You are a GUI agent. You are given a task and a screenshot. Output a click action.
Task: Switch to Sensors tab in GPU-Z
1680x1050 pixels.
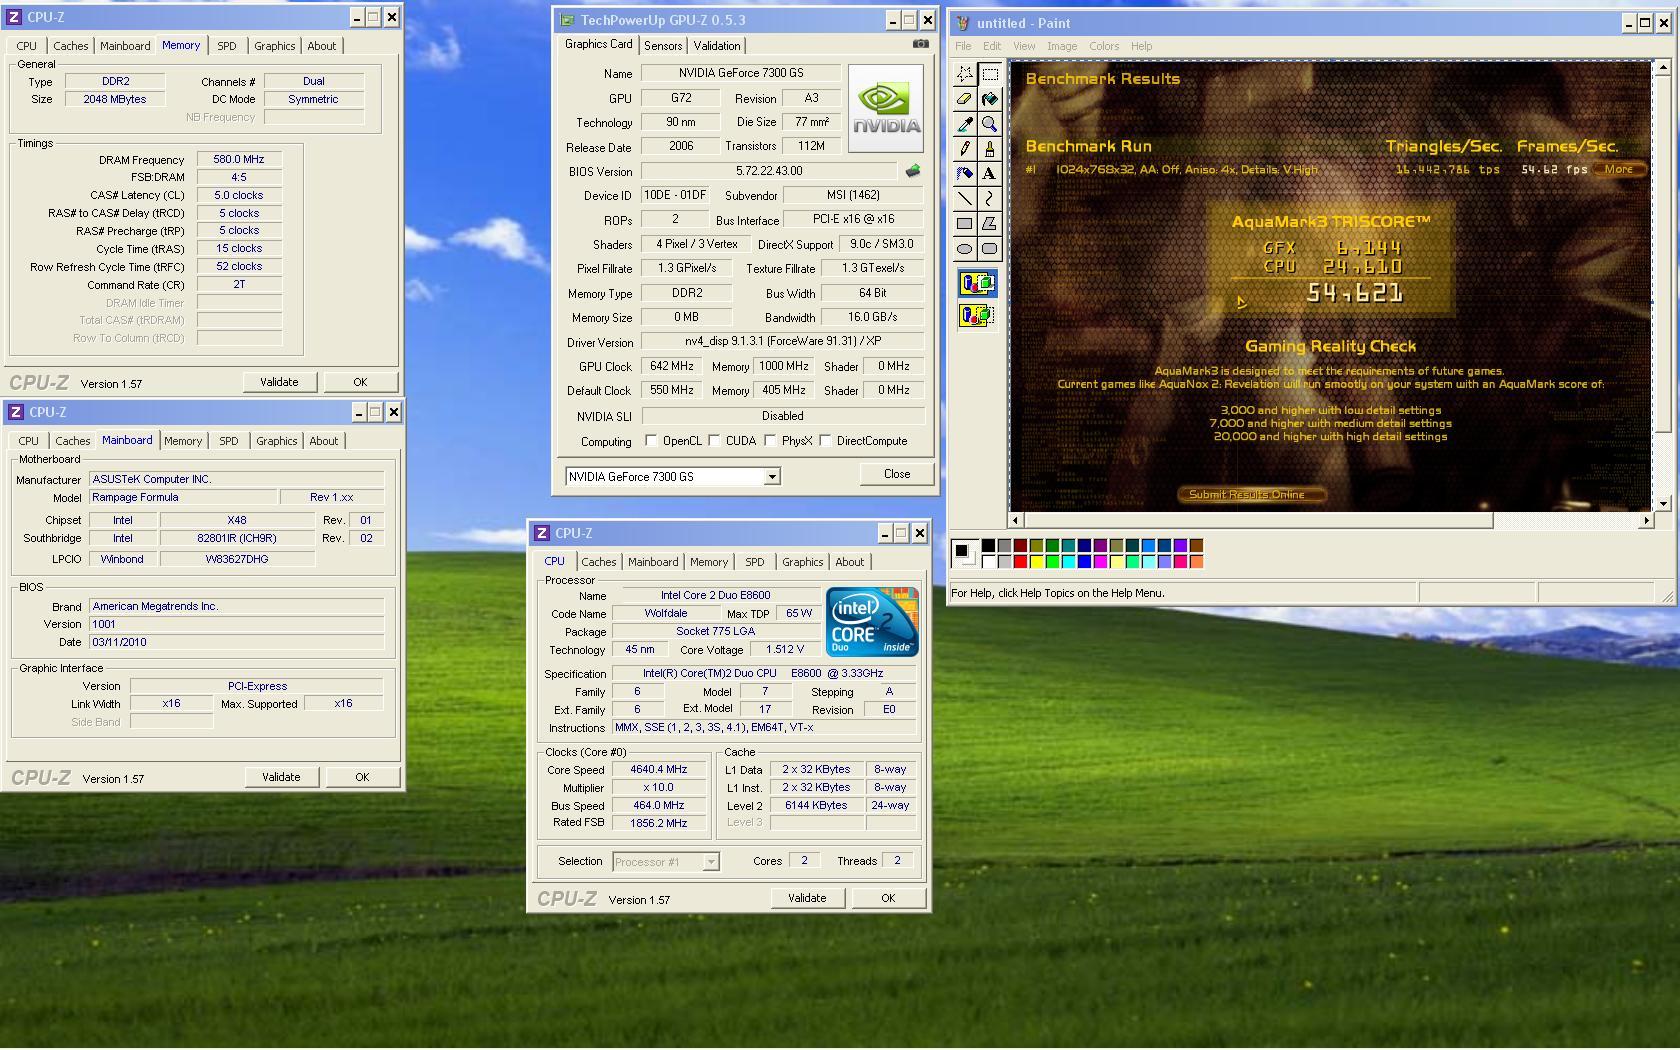[x=663, y=46]
